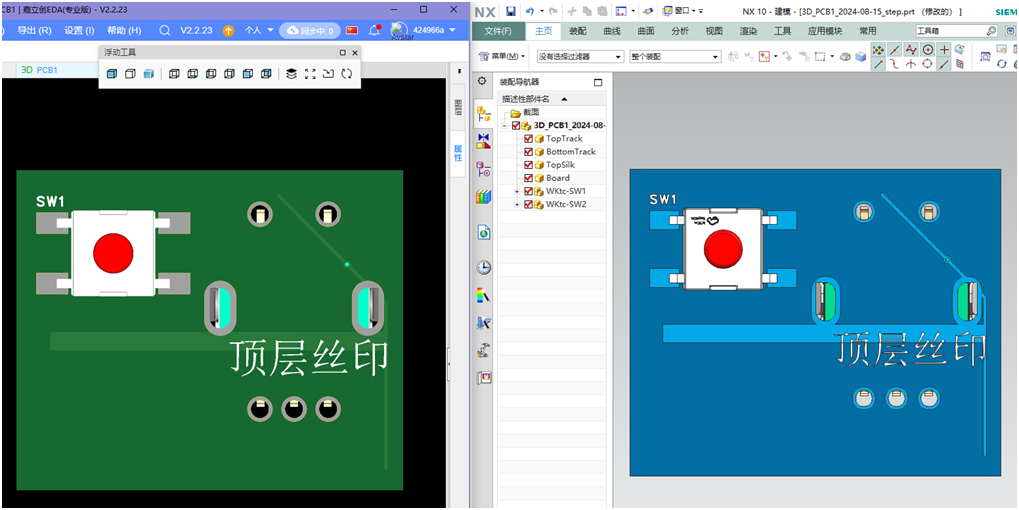Click the fit-to-screen icon in floating toolbar
This screenshot has height=510, width=1019.
[x=310, y=73]
